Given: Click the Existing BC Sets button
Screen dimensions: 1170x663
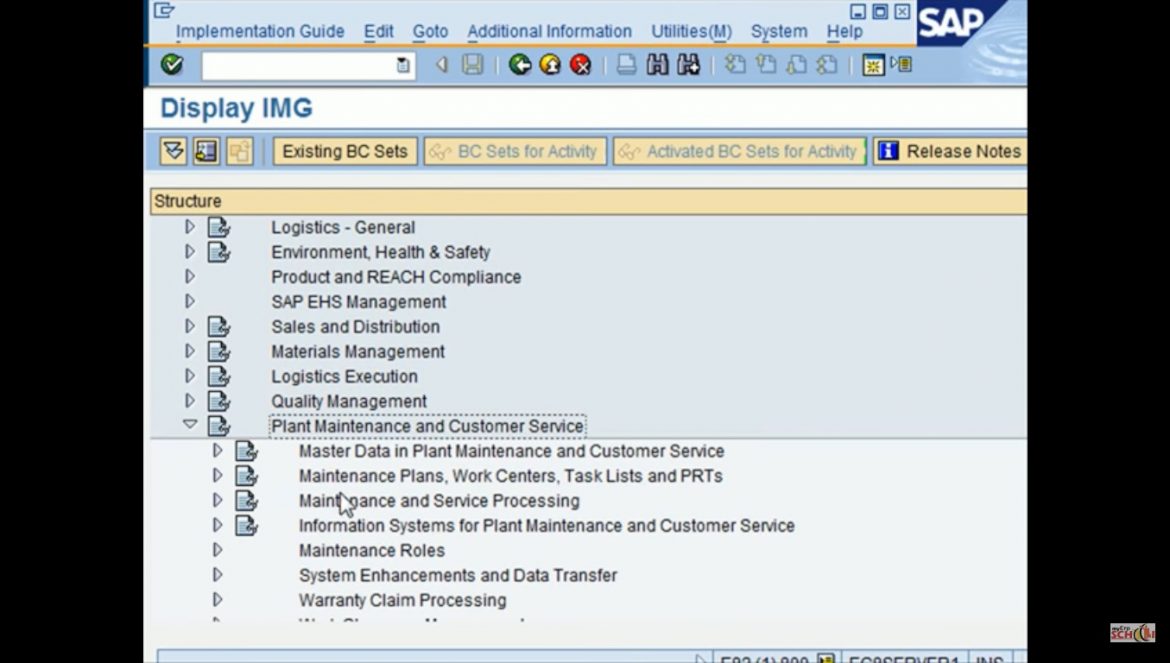Looking at the screenshot, I should coord(344,151).
